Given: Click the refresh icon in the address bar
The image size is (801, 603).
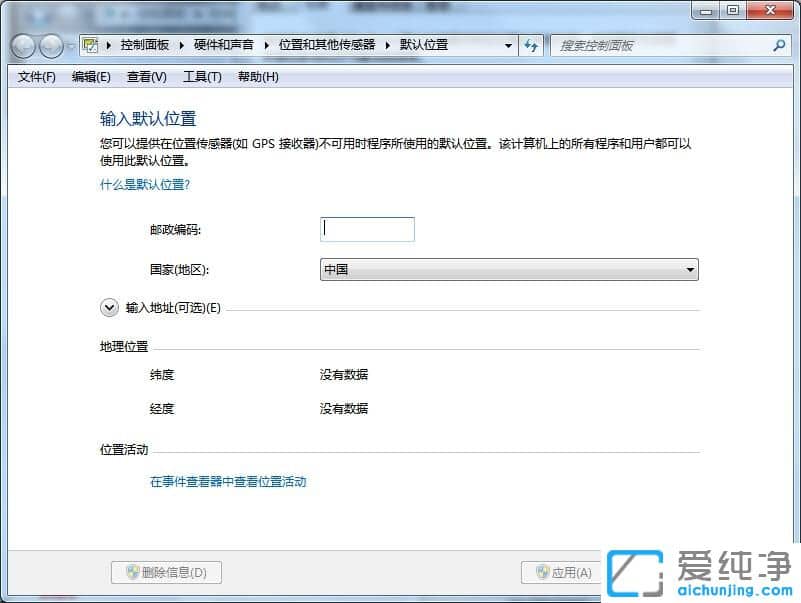Looking at the screenshot, I should point(531,45).
